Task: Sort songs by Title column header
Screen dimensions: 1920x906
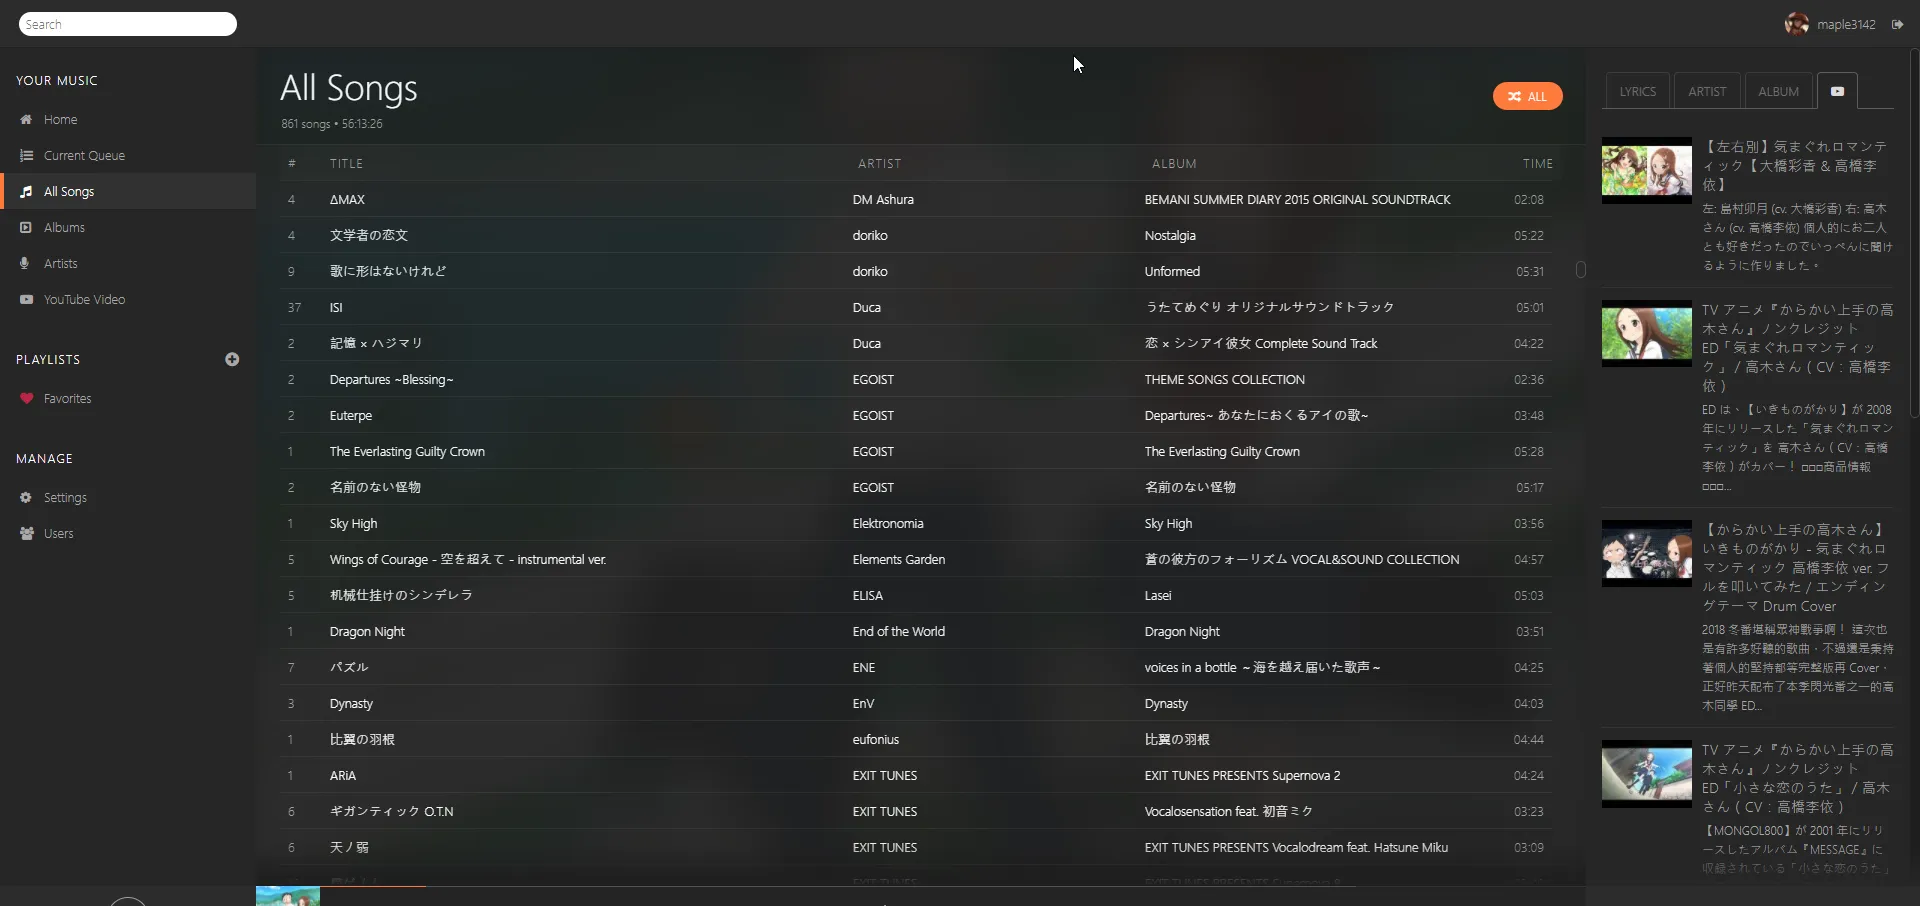Action: pyautogui.click(x=346, y=164)
